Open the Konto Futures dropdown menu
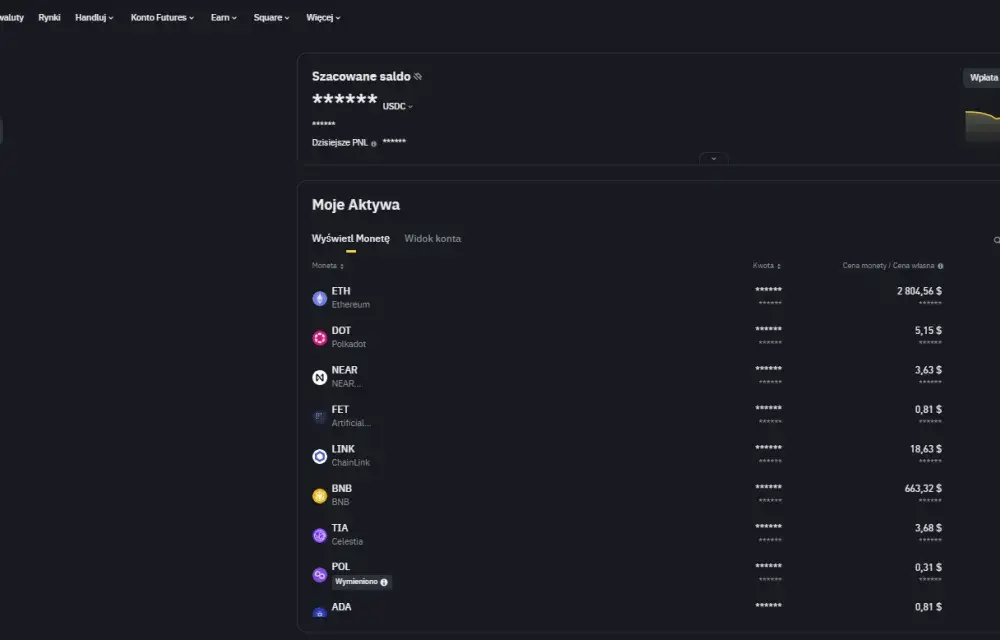Image resolution: width=1000 pixels, height=640 pixels. (x=162, y=18)
